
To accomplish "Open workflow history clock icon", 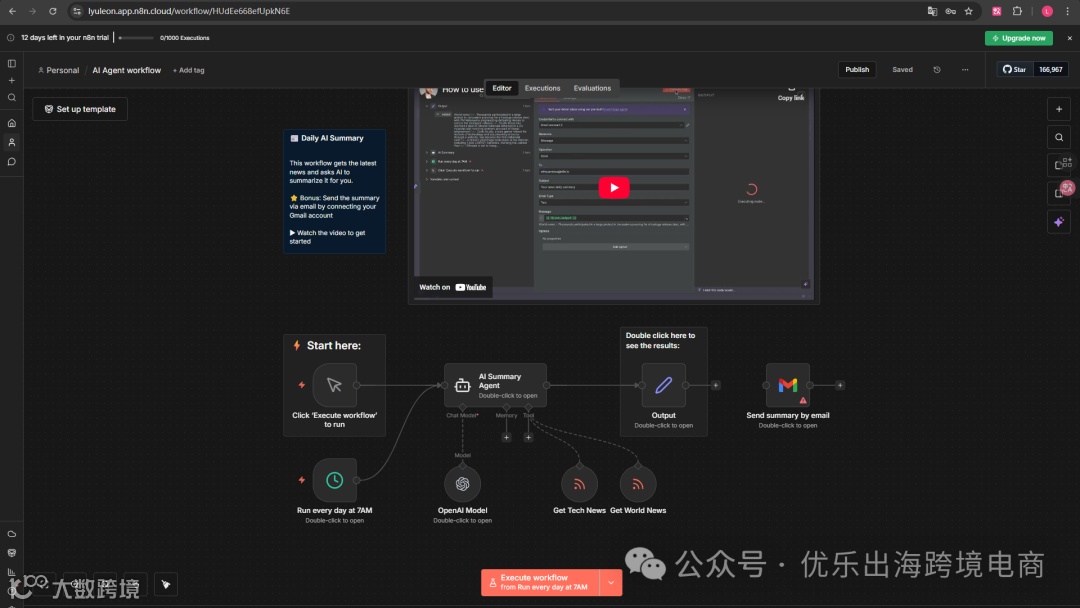I will 937,70.
